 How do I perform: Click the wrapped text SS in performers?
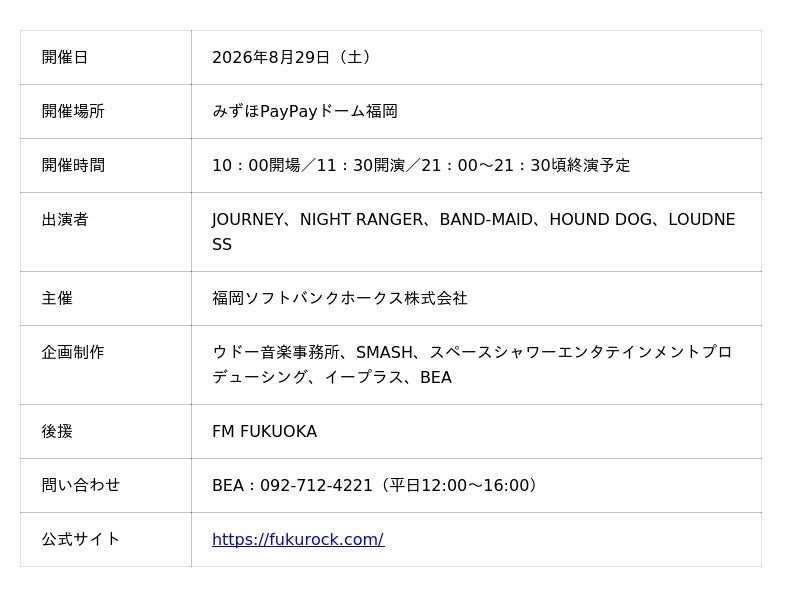[222, 245]
